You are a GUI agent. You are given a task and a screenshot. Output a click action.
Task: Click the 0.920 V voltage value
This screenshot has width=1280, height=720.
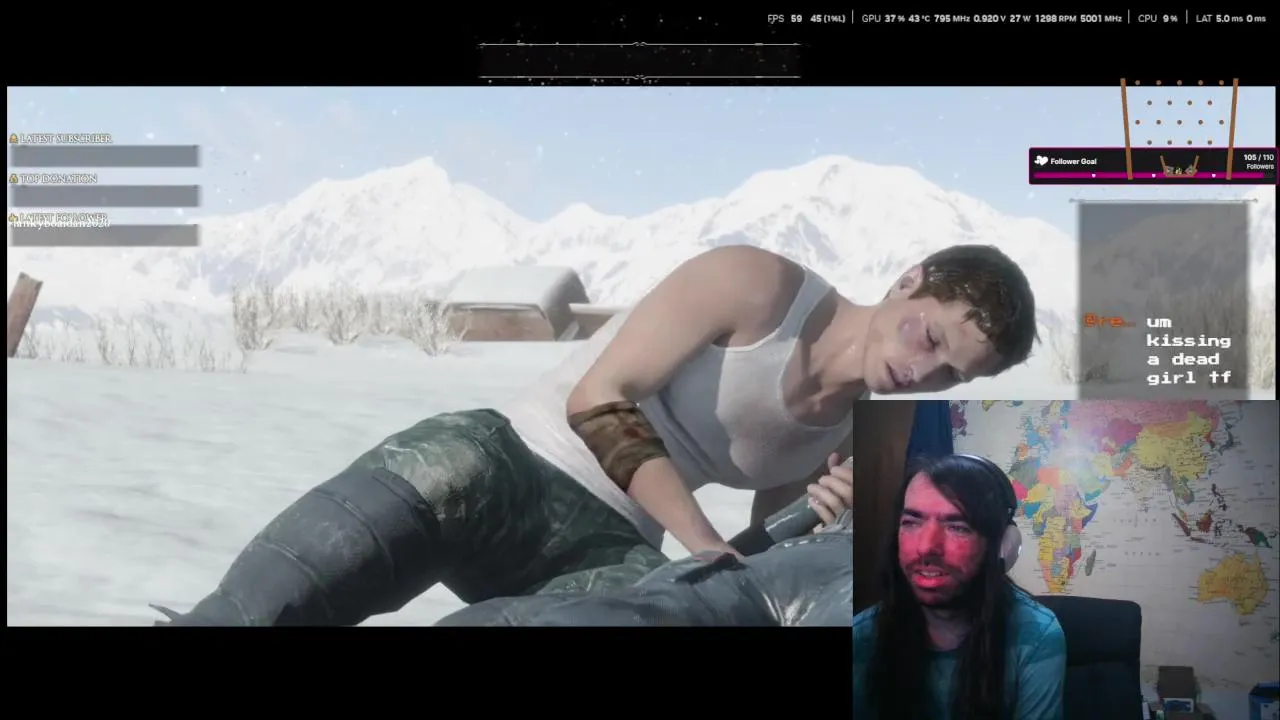pyautogui.click(x=988, y=18)
